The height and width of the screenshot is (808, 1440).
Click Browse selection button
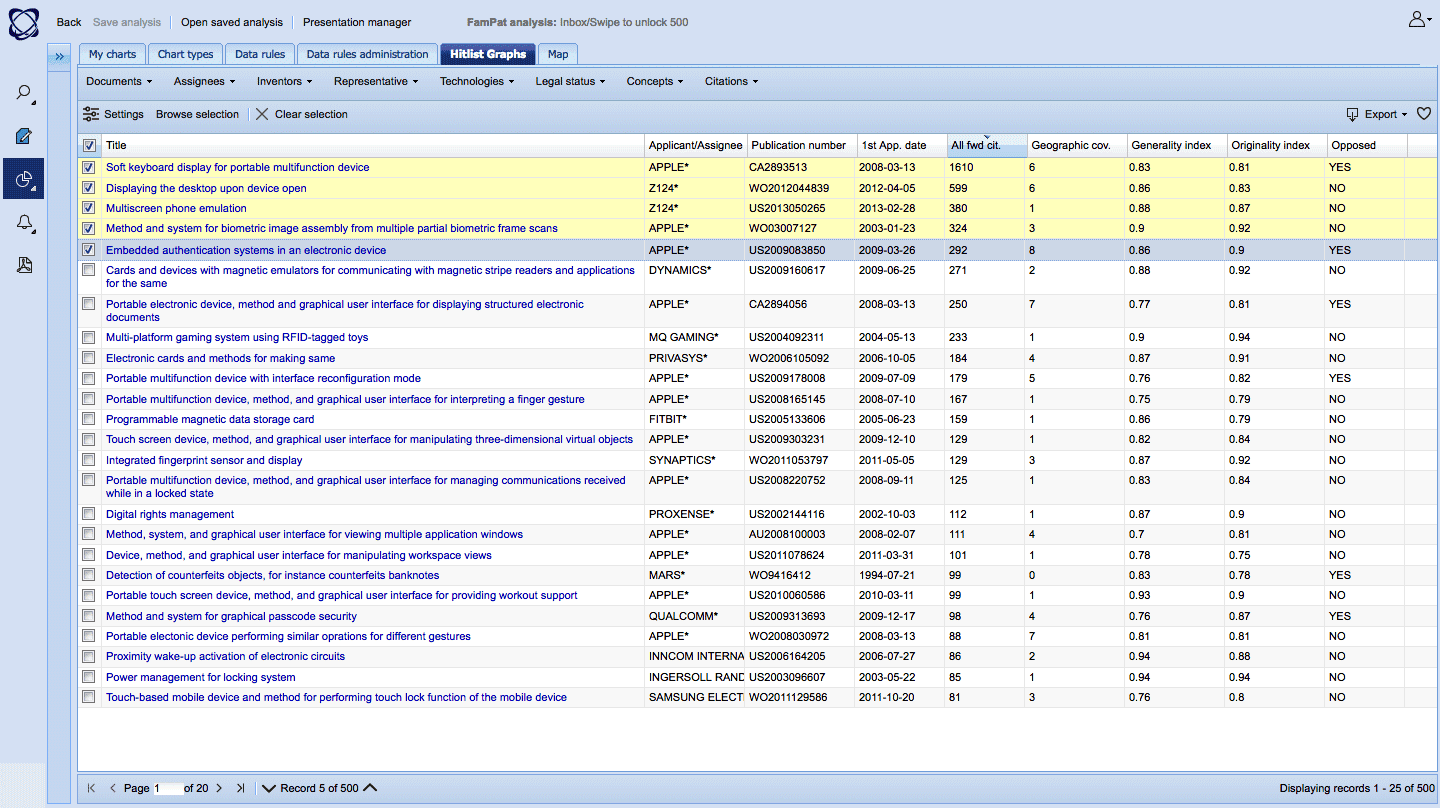(197, 114)
